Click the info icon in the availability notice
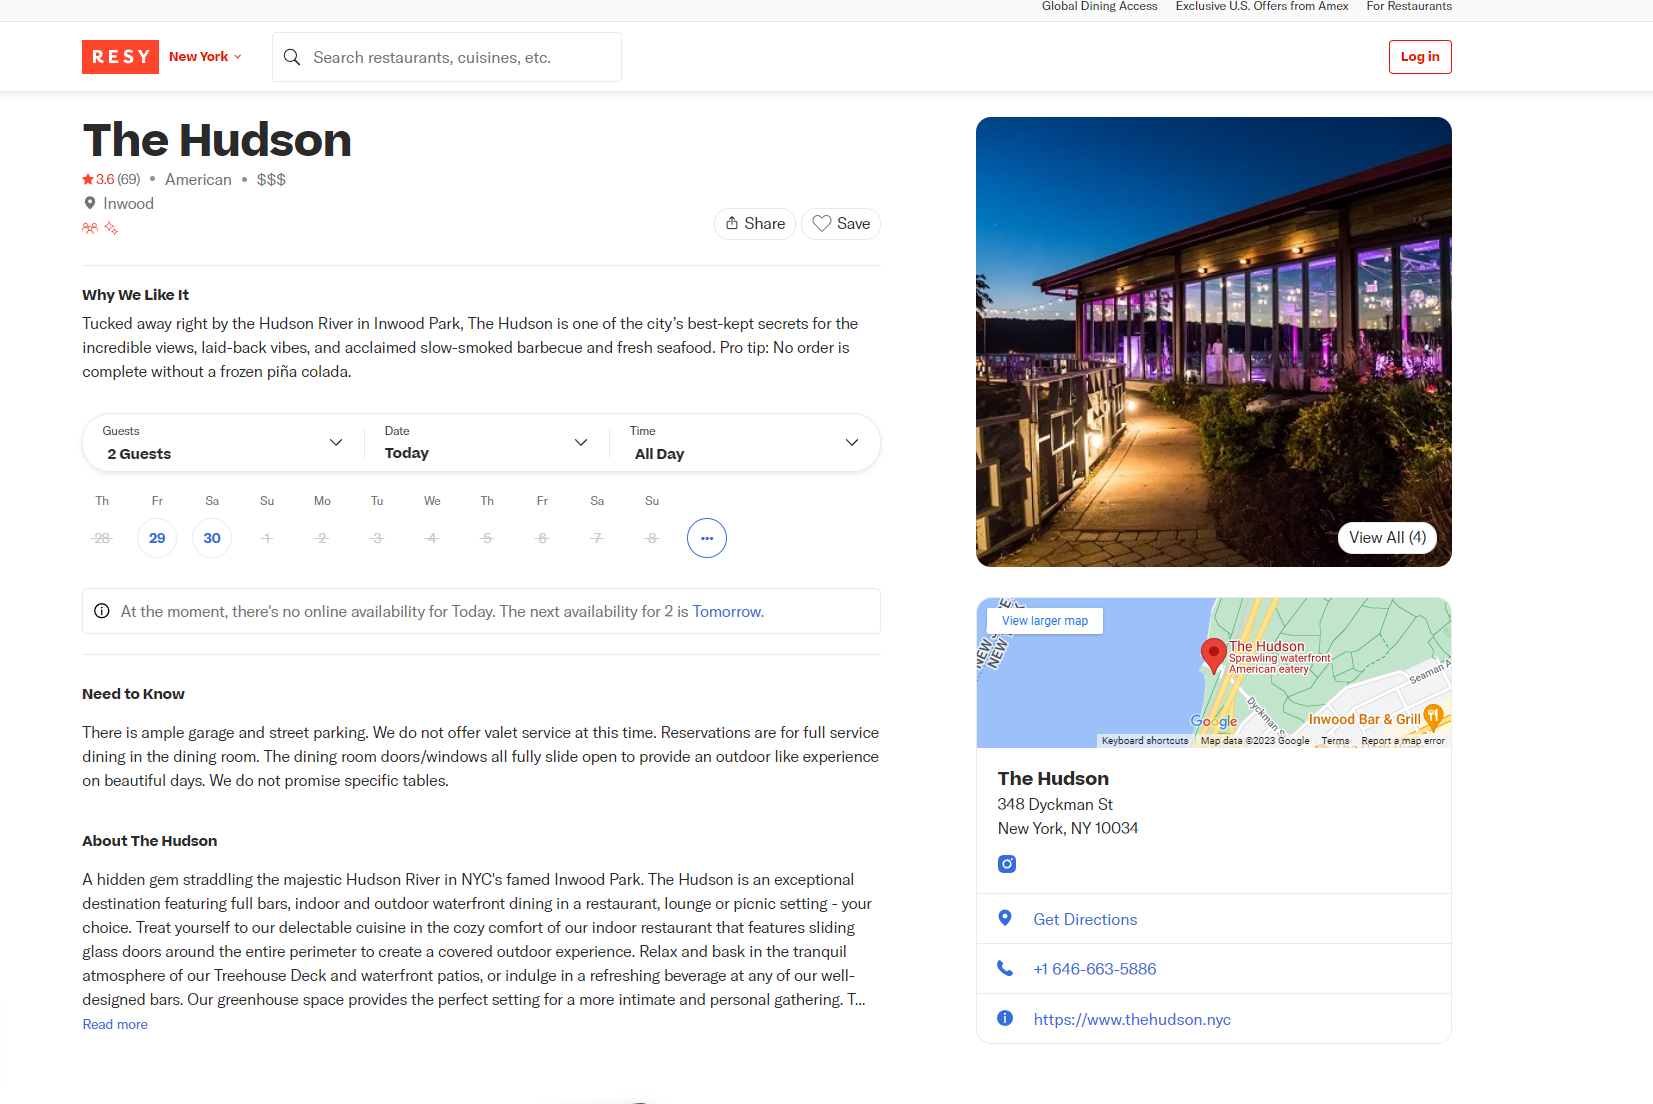Screen dimensions: 1653x1104 point(102,611)
